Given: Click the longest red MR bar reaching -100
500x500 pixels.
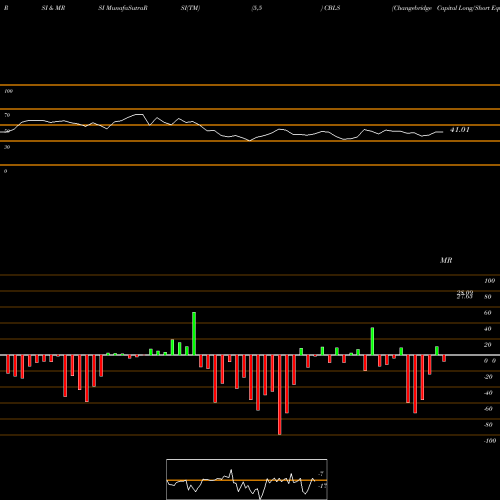Looking at the screenshot, I should 280,395.
